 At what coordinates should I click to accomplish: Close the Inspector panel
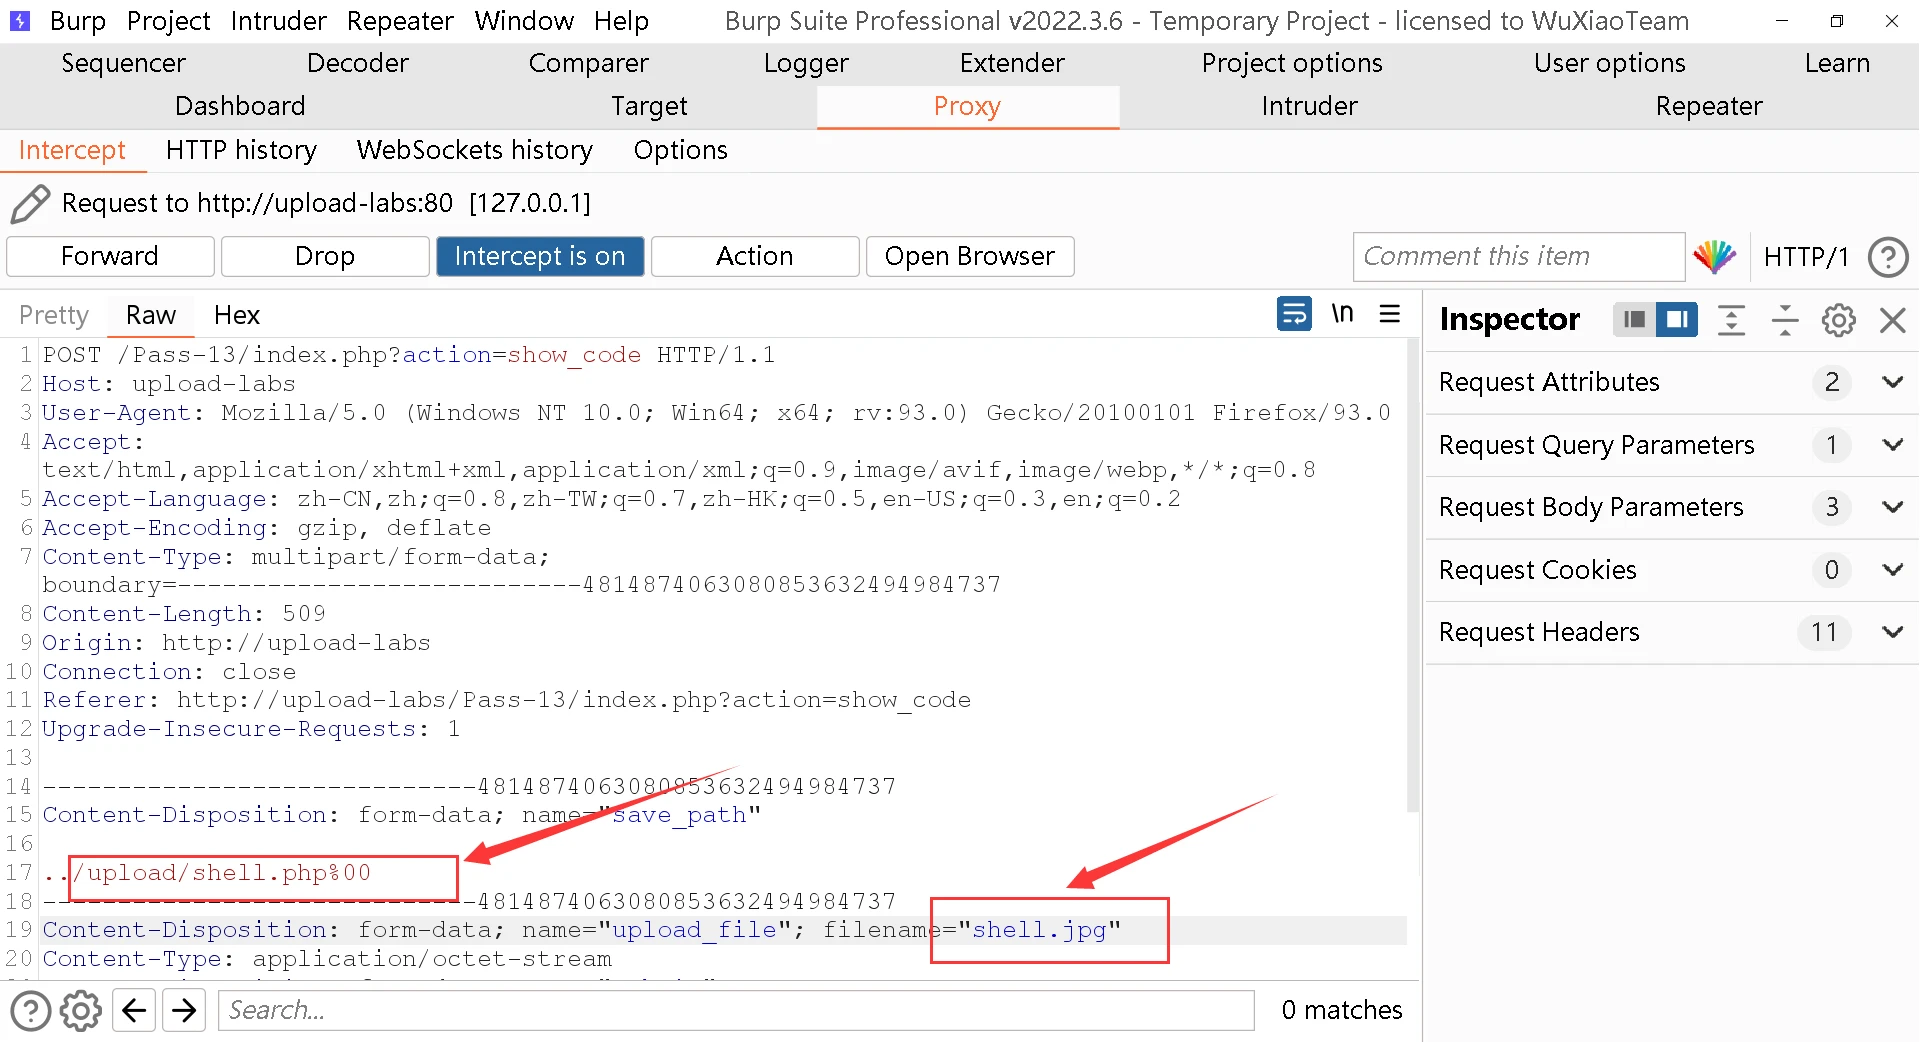pyautogui.click(x=1892, y=320)
